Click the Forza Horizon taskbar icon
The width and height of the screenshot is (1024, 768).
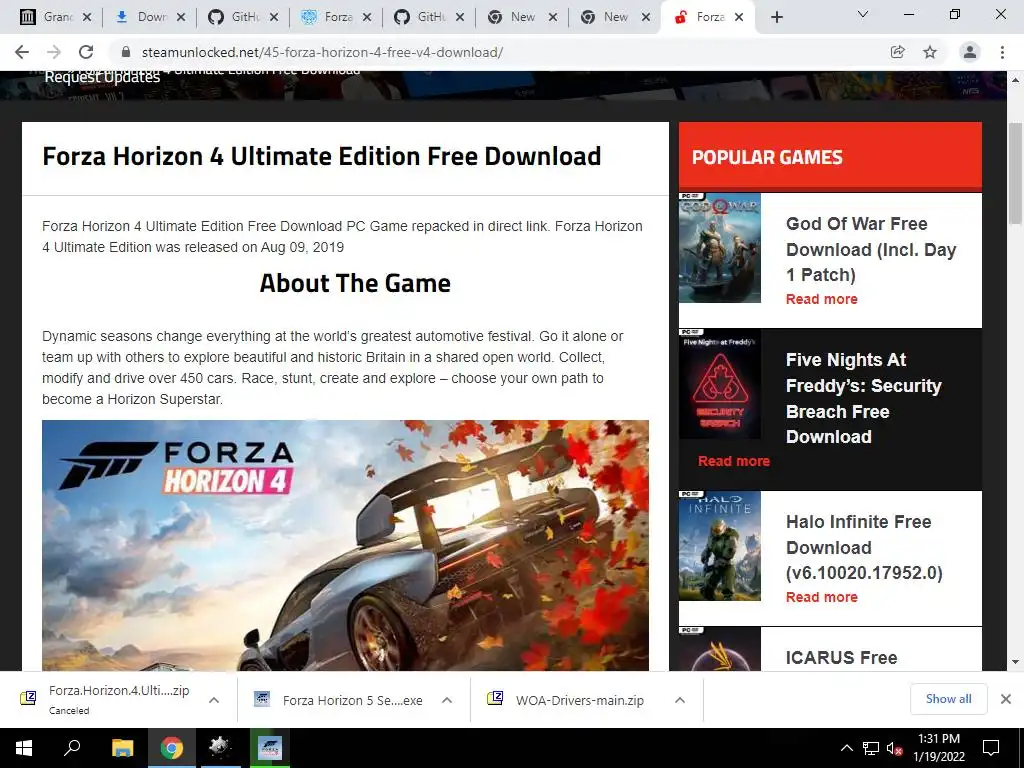(x=269, y=748)
